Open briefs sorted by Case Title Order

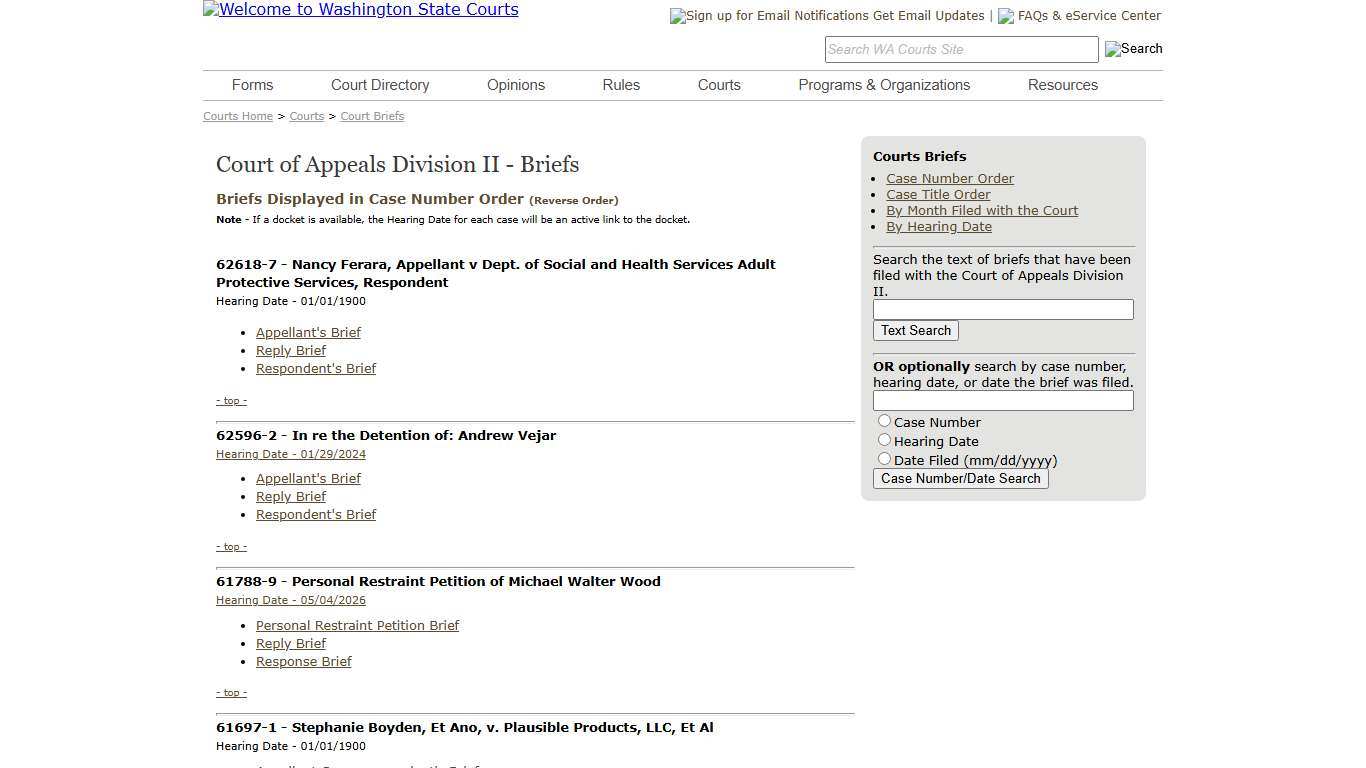click(x=938, y=194)
